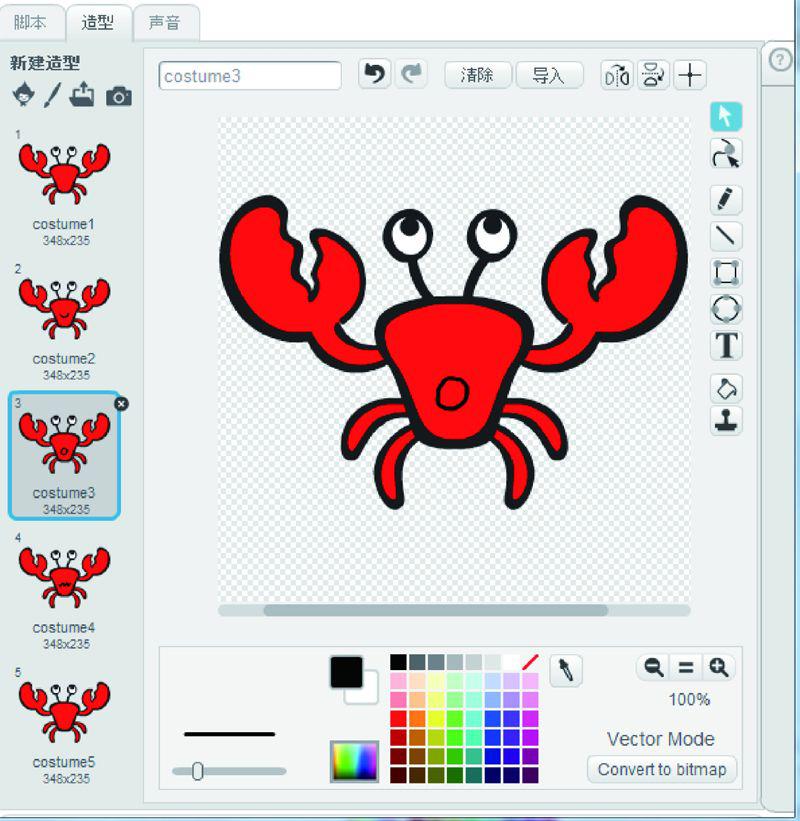Viewport: 800px width, 821px height.
Task: Select the Pencil drawing tool
Action: pyautogui.click(x=726, y=199)
